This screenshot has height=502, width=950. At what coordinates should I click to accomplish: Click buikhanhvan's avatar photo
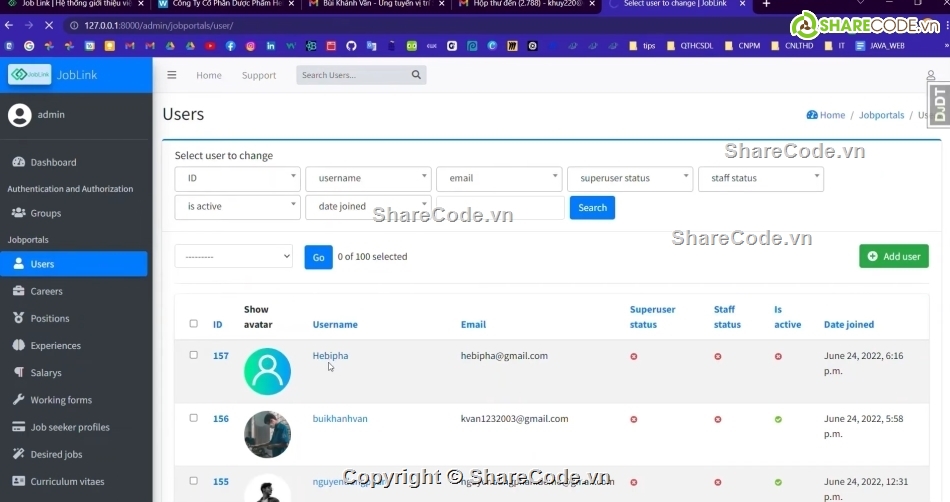[x=267, y=434]
